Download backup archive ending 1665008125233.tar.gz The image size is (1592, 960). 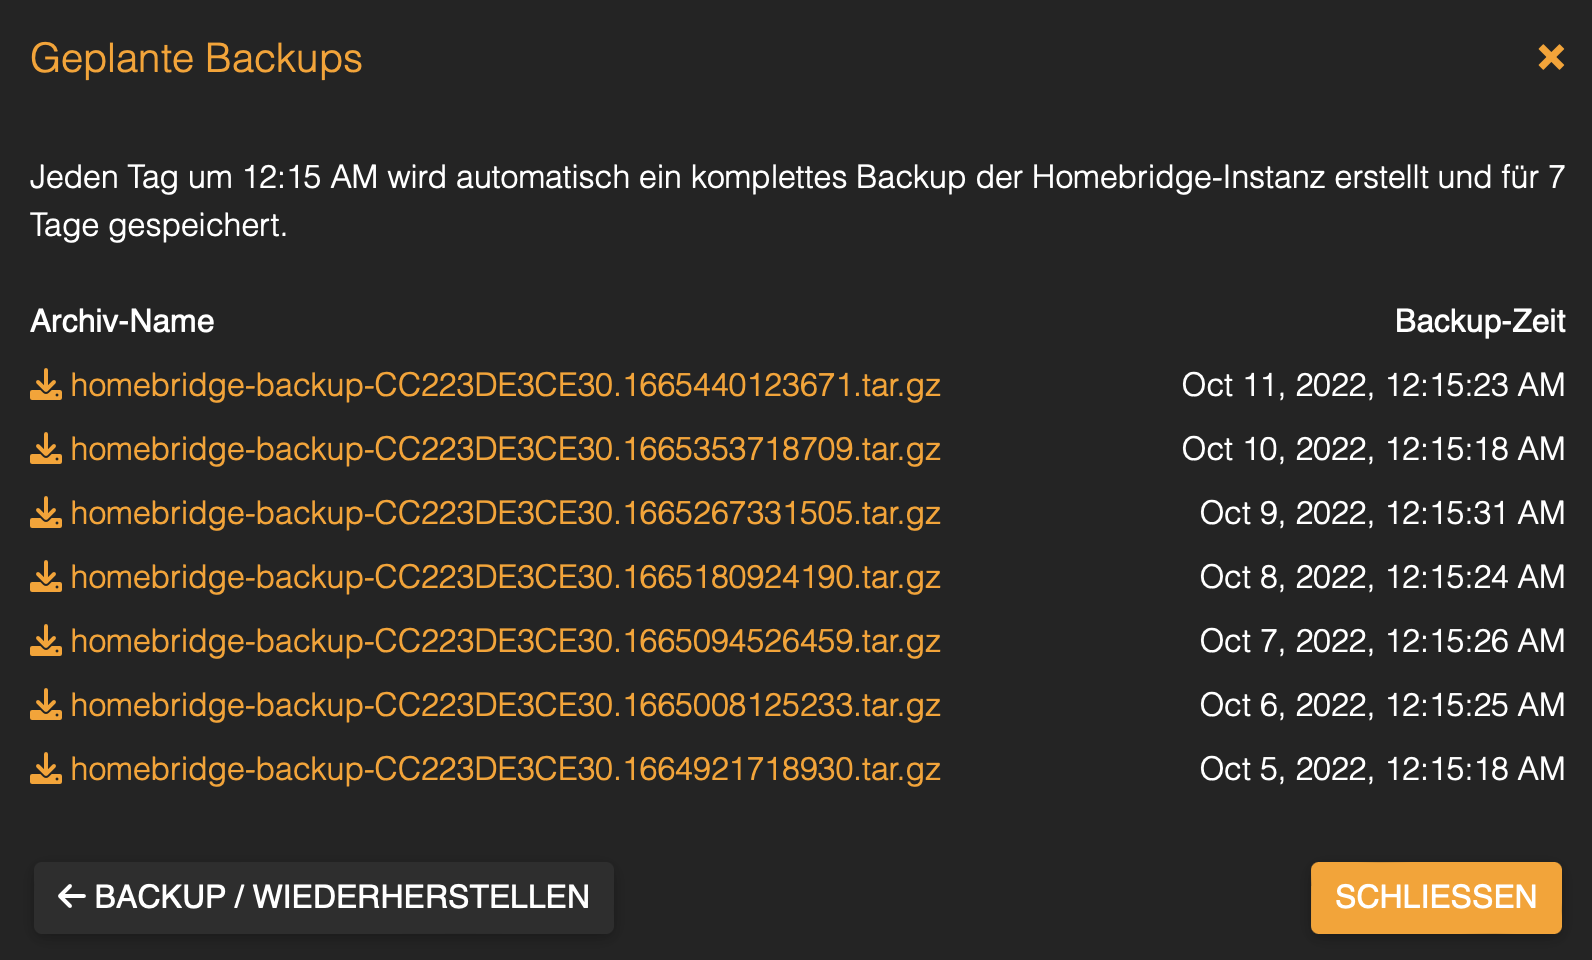(505, 705)
